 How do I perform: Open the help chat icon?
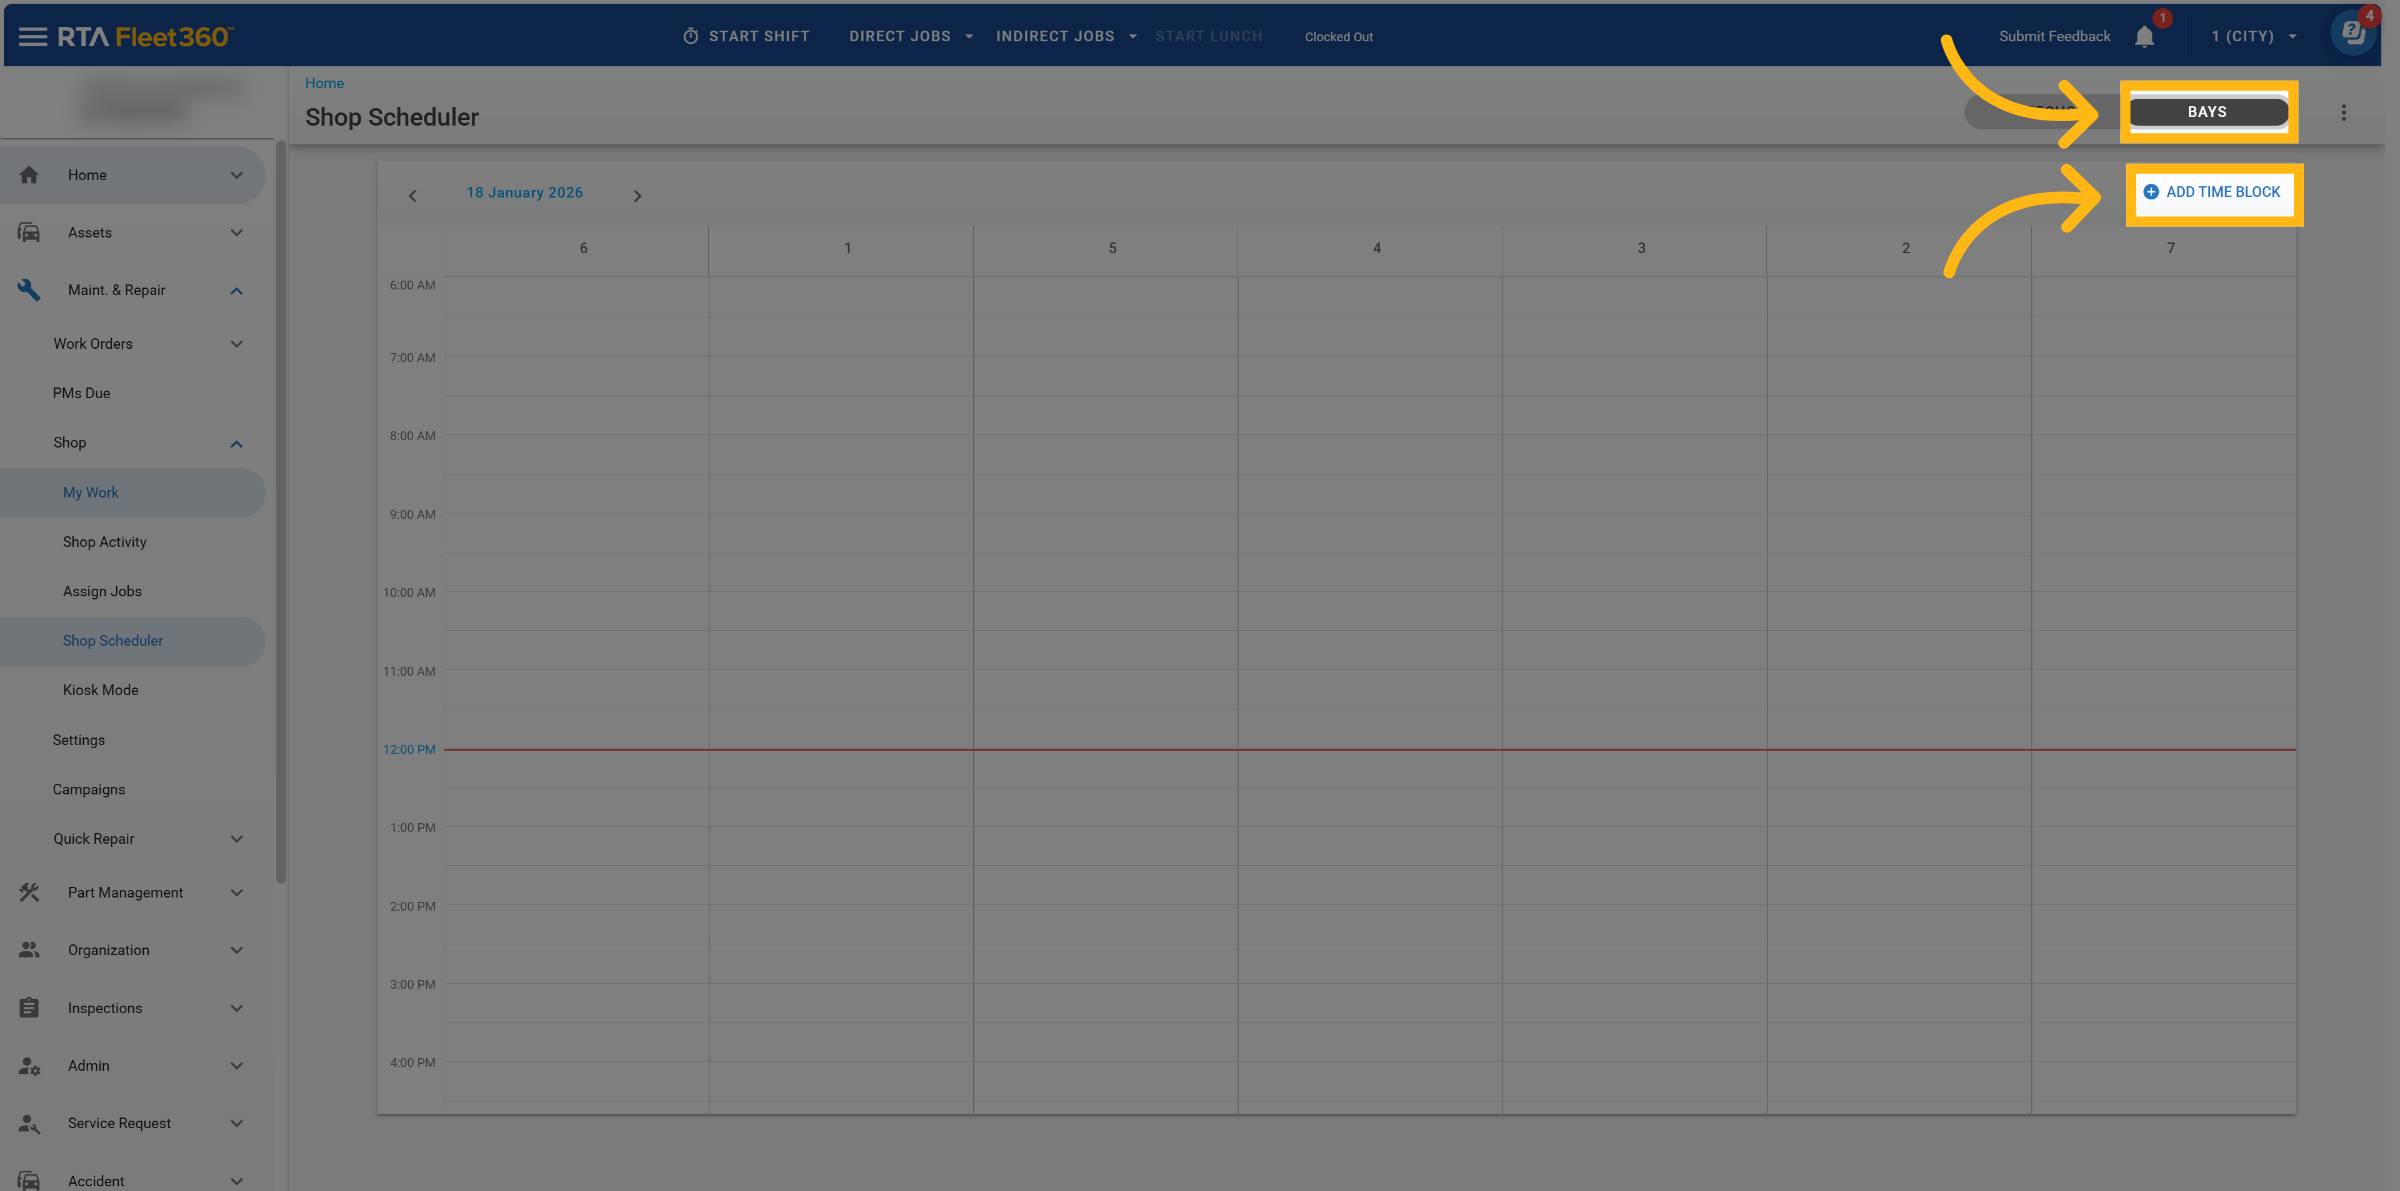tap(2353, 33)
